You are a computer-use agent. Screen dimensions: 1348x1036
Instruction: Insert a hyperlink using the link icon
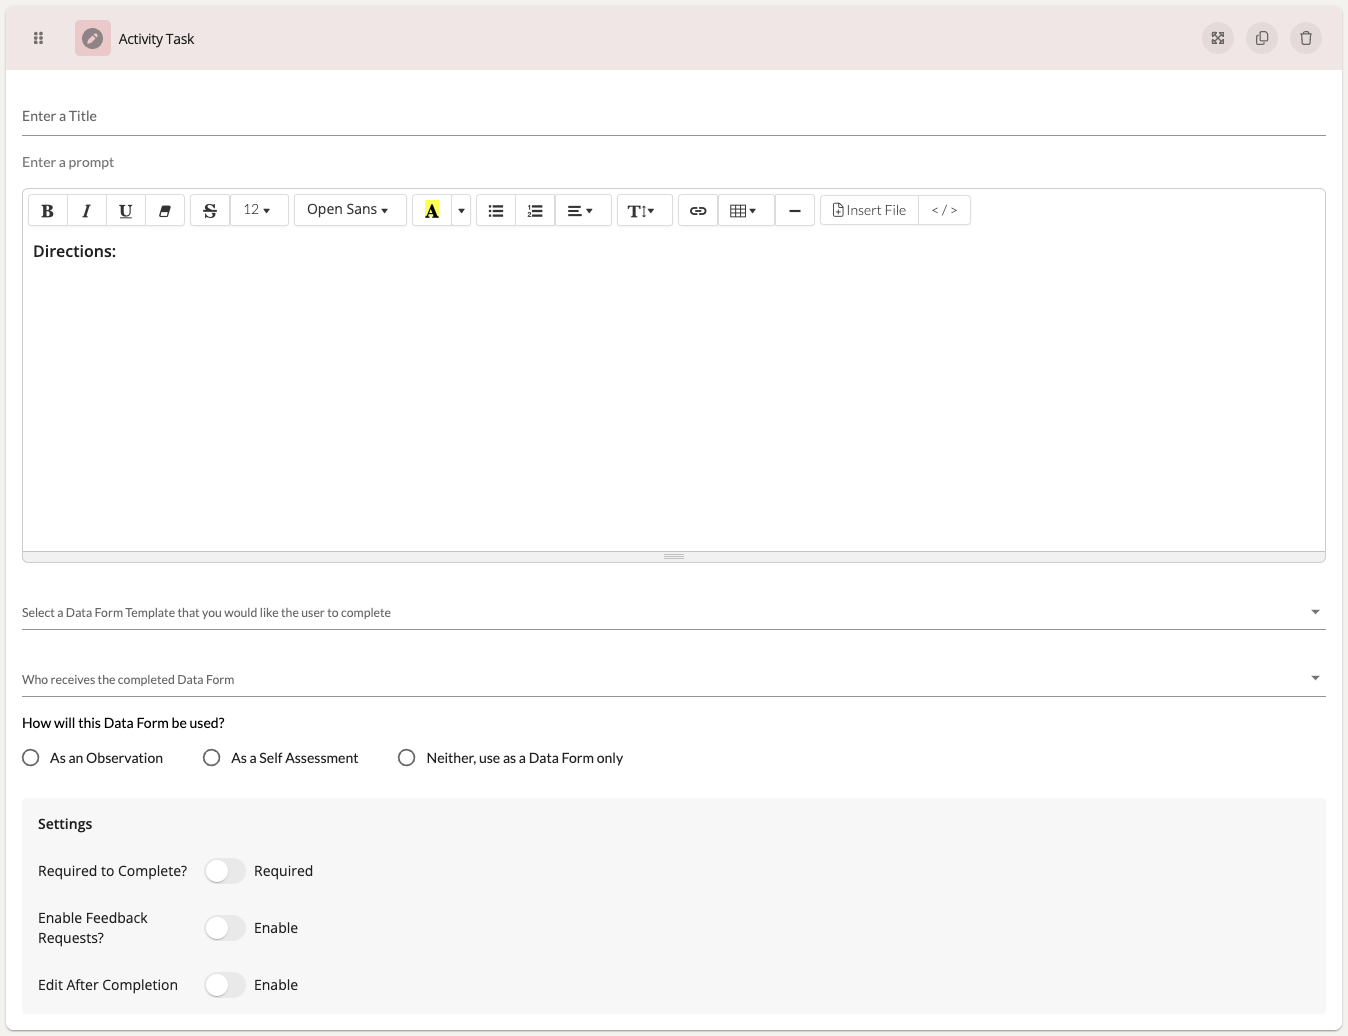pyautogui.click(x=698, y=210)
